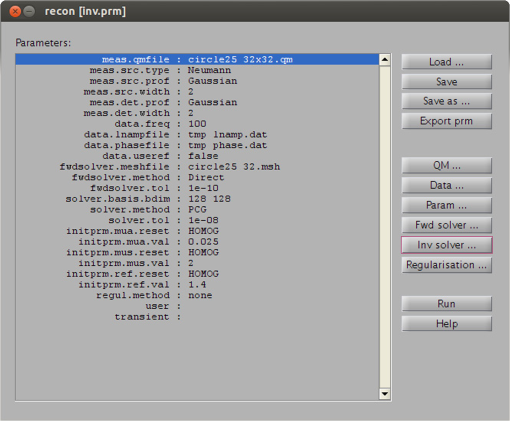This screenshot has width=510, height=421.
Task: Select the data.lnampfile row
Action: click(197, 135)
